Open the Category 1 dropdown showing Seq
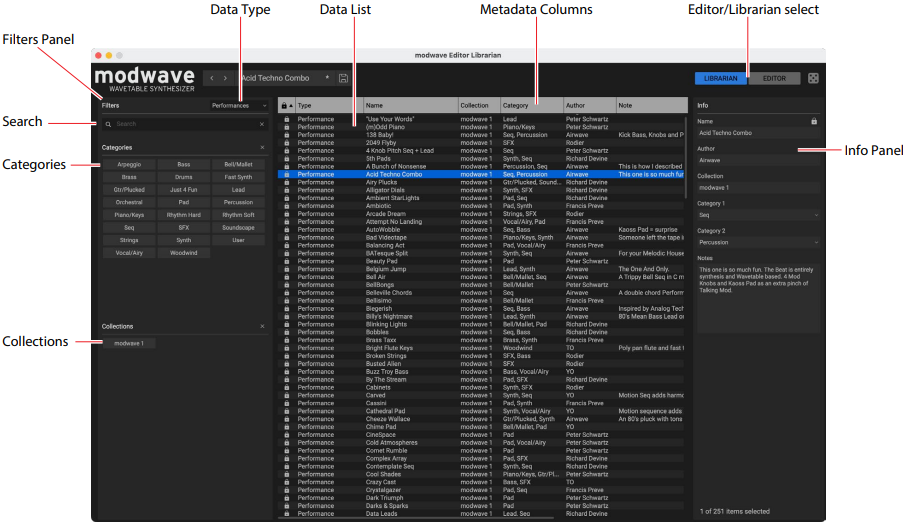Viewport: 905px width, 526px height. pyautogui.click(x=756, y=215)
